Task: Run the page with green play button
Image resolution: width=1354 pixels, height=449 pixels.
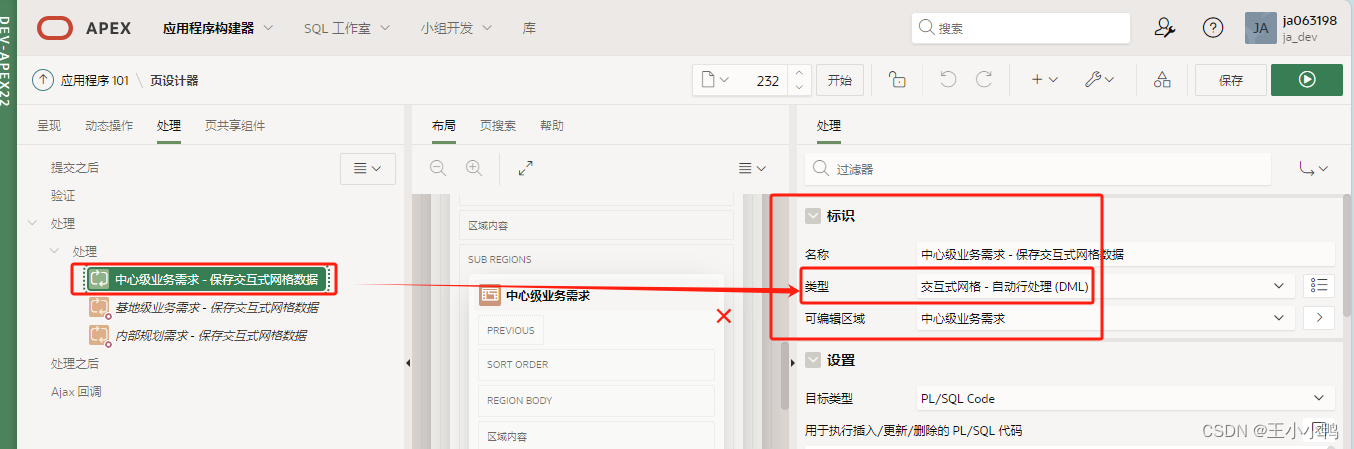Action: point(1307,80)
